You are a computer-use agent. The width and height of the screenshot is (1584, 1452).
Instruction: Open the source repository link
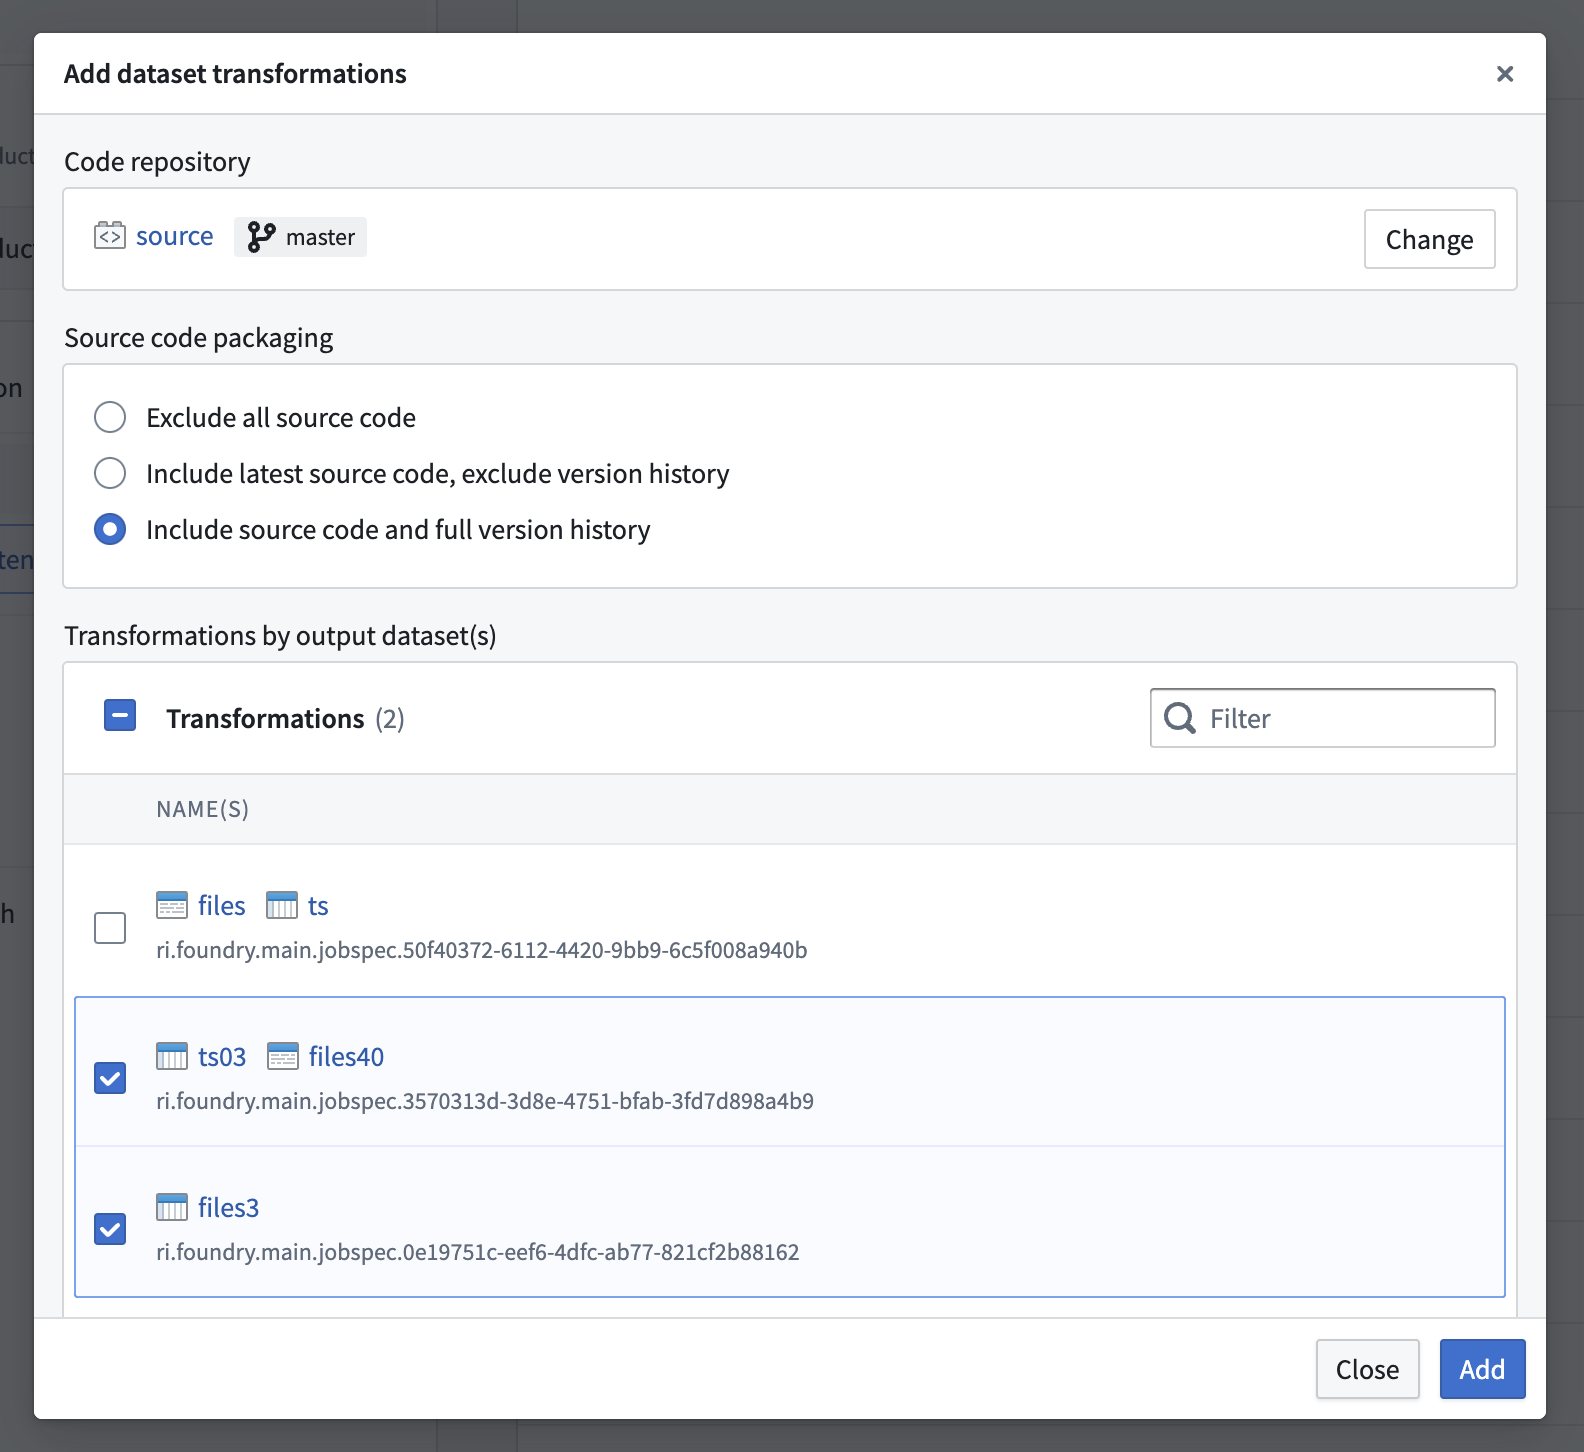pyautogui.click(x=175, y=237)
